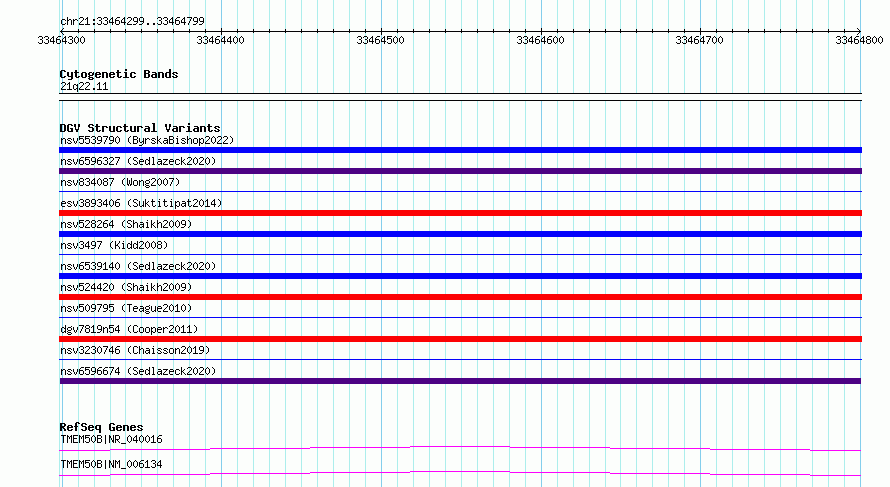Screen dimensions: 890x487
Task: Open variant nsv3497 (Kidd2008) label
Action: 114,245
